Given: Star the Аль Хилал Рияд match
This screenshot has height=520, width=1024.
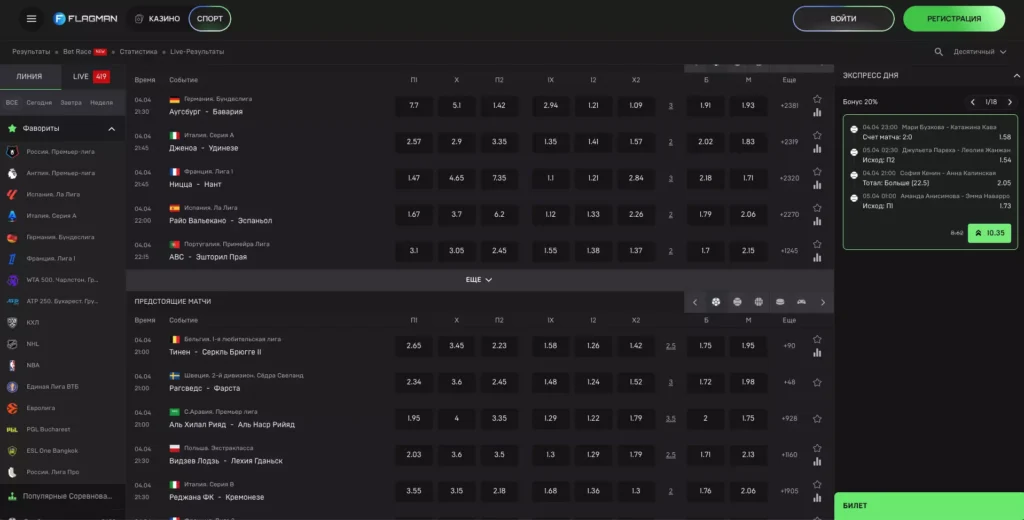Looking at the screenshot, I should click(x=817, y=411).
